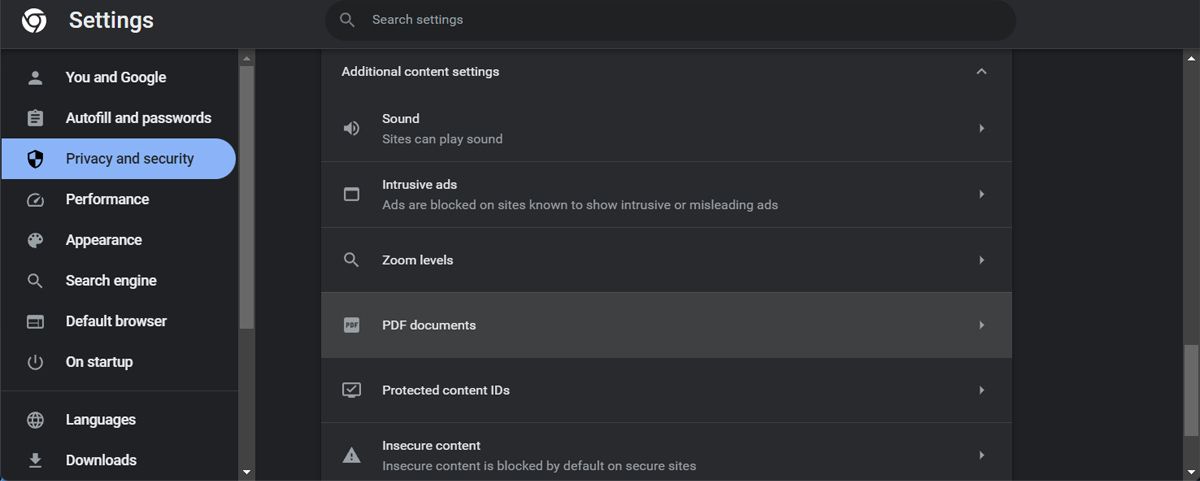Expand the Zoom levels arrow
This screenshot has height=481, width=1200.
click(981, 260)
